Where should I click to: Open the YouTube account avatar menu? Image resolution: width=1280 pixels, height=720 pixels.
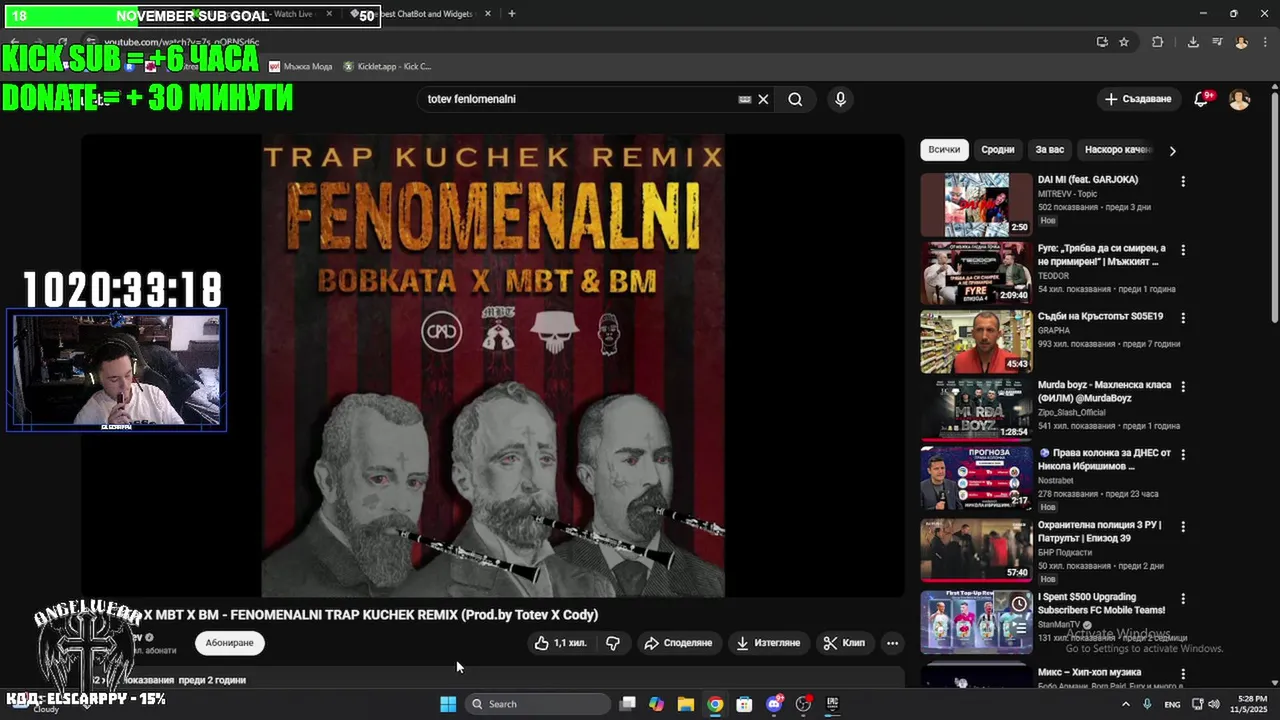(x=1239, y=99)
